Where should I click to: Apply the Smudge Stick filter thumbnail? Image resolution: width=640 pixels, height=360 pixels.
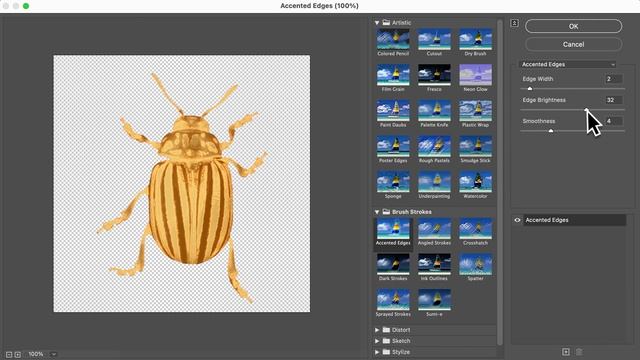(x=476, y=146)
